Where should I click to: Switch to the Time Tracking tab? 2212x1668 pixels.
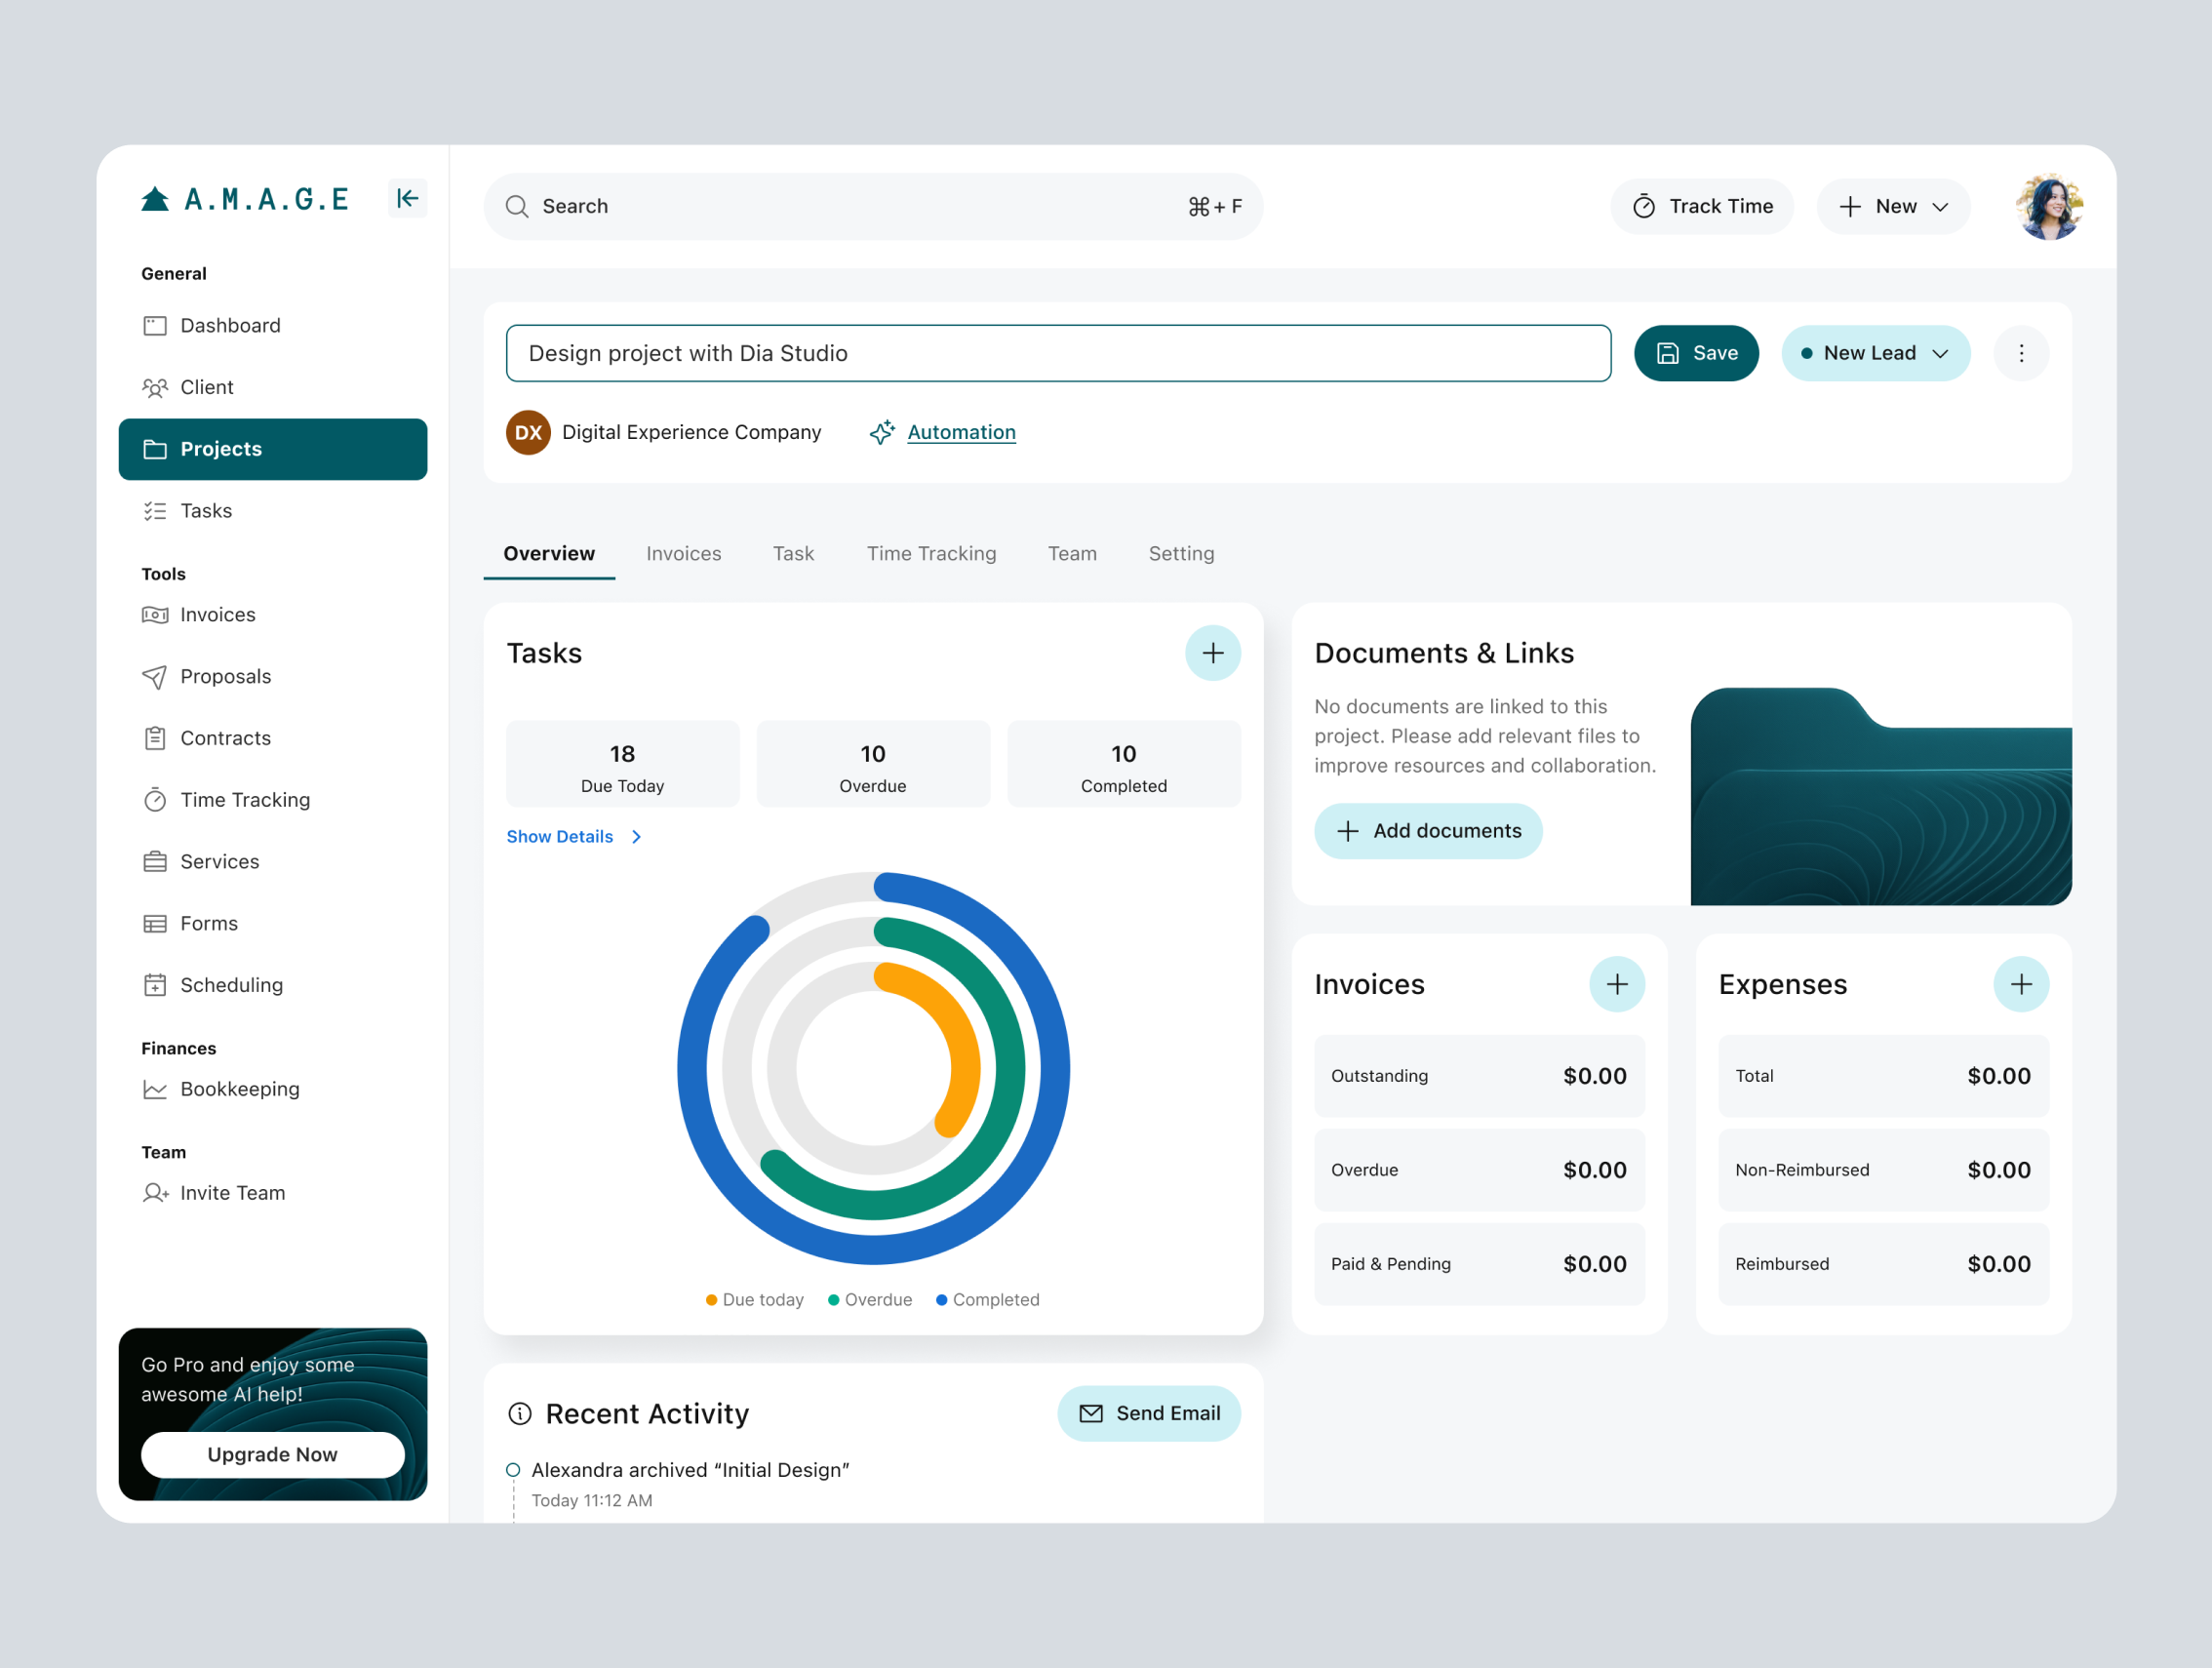tap(931, 553)
